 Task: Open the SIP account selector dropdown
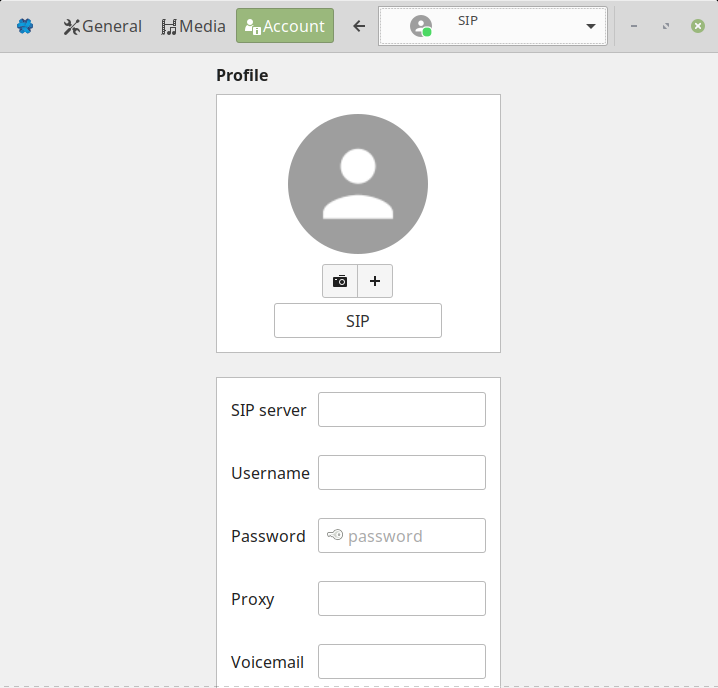click(x=493, y=26)
